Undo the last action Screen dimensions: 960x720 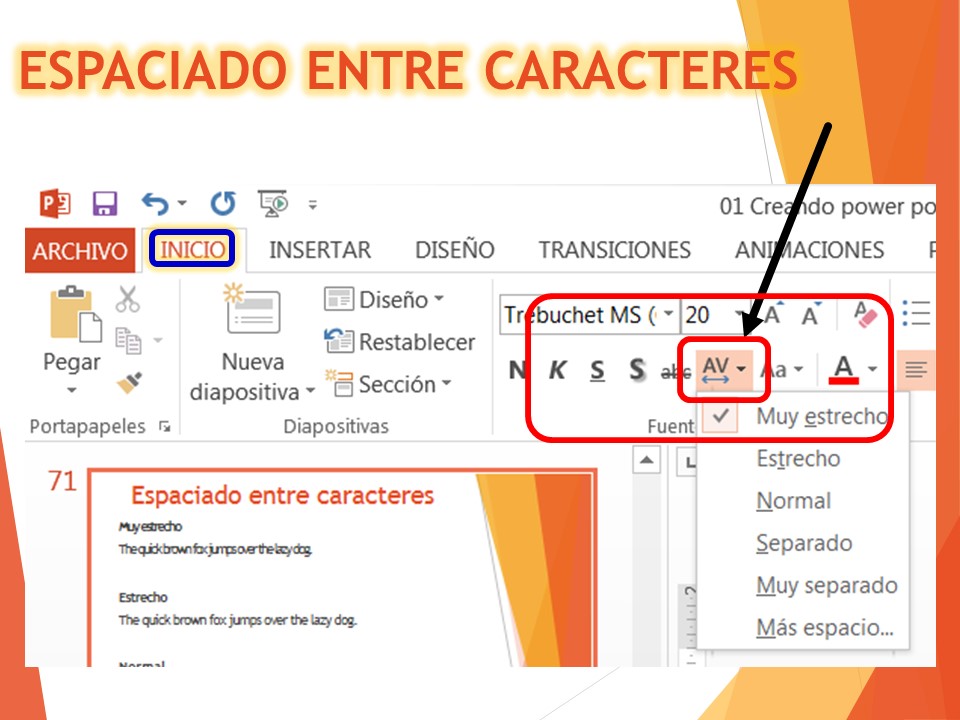(154, 203)
